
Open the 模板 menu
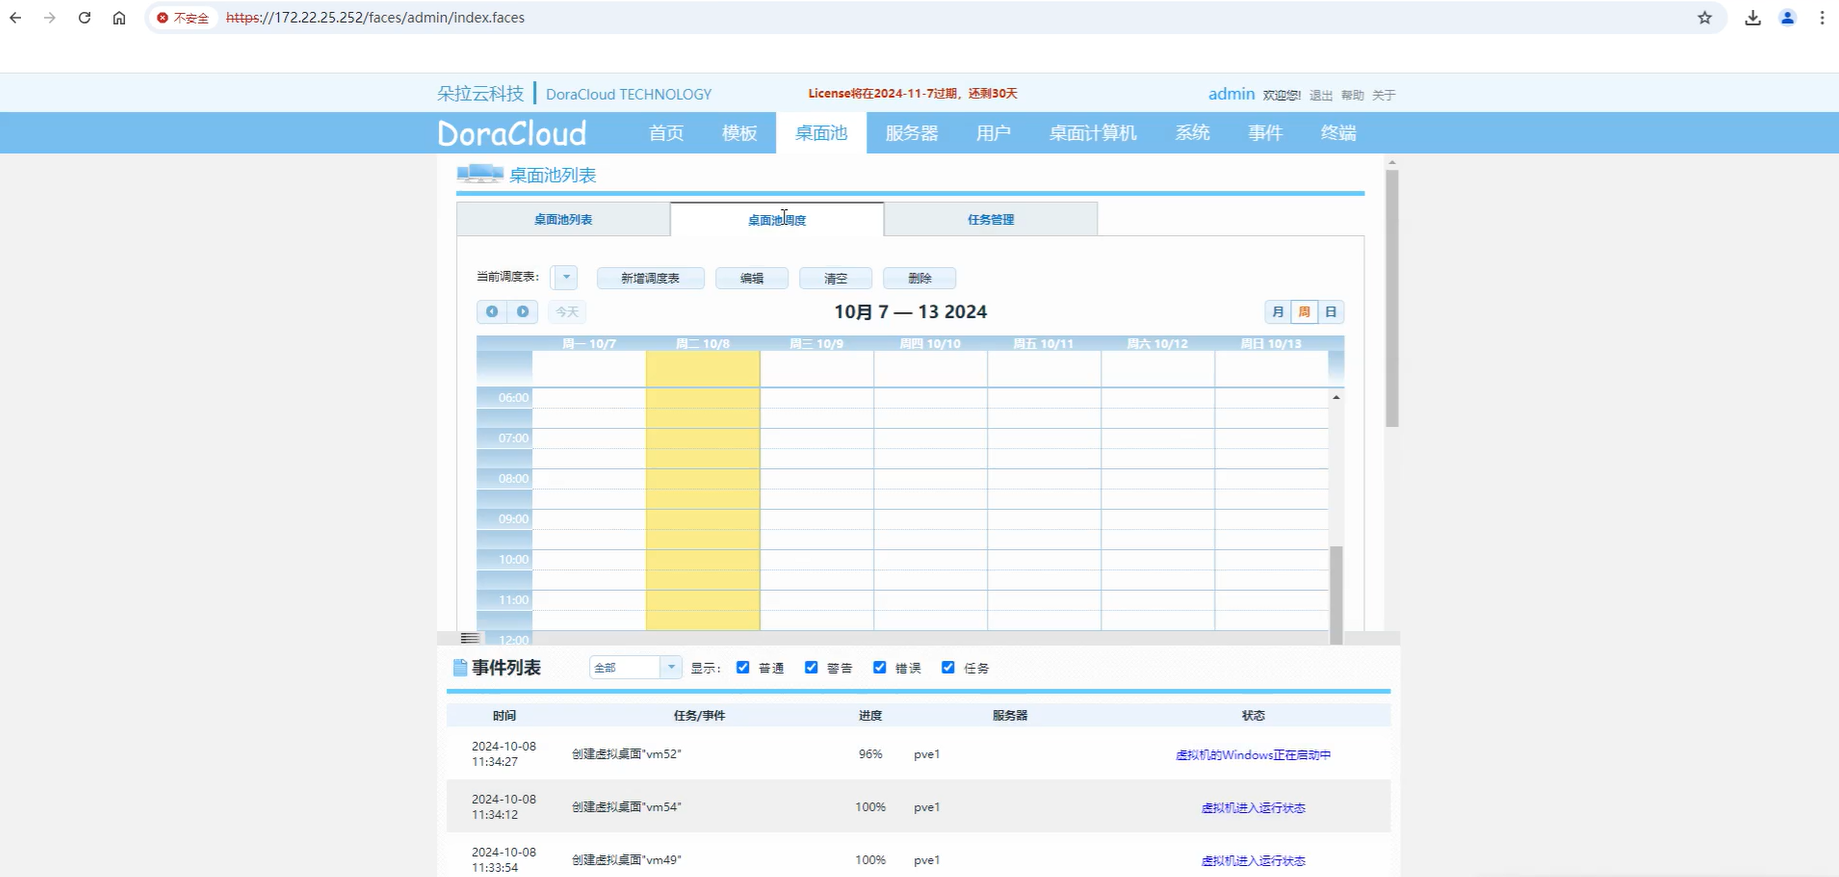click(740, 133)
